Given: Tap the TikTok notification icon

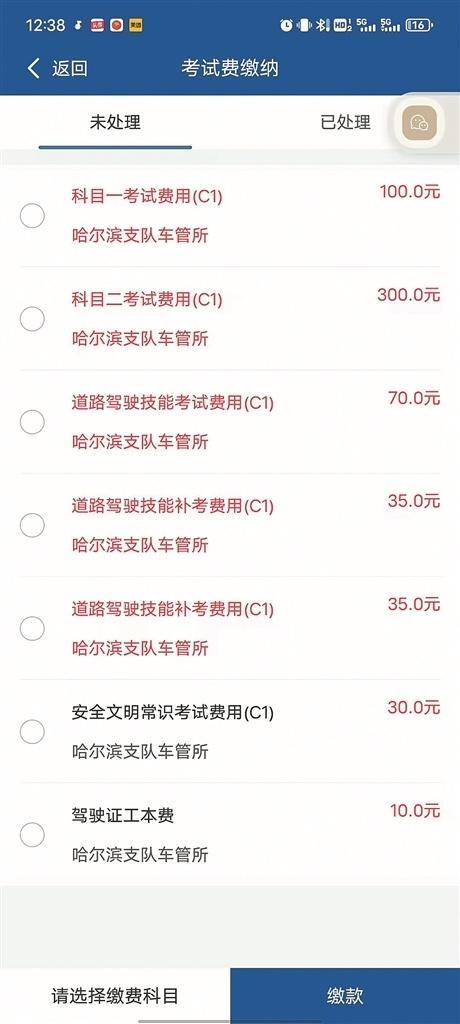Looking at the screenshot, I should tap(78, 26).
